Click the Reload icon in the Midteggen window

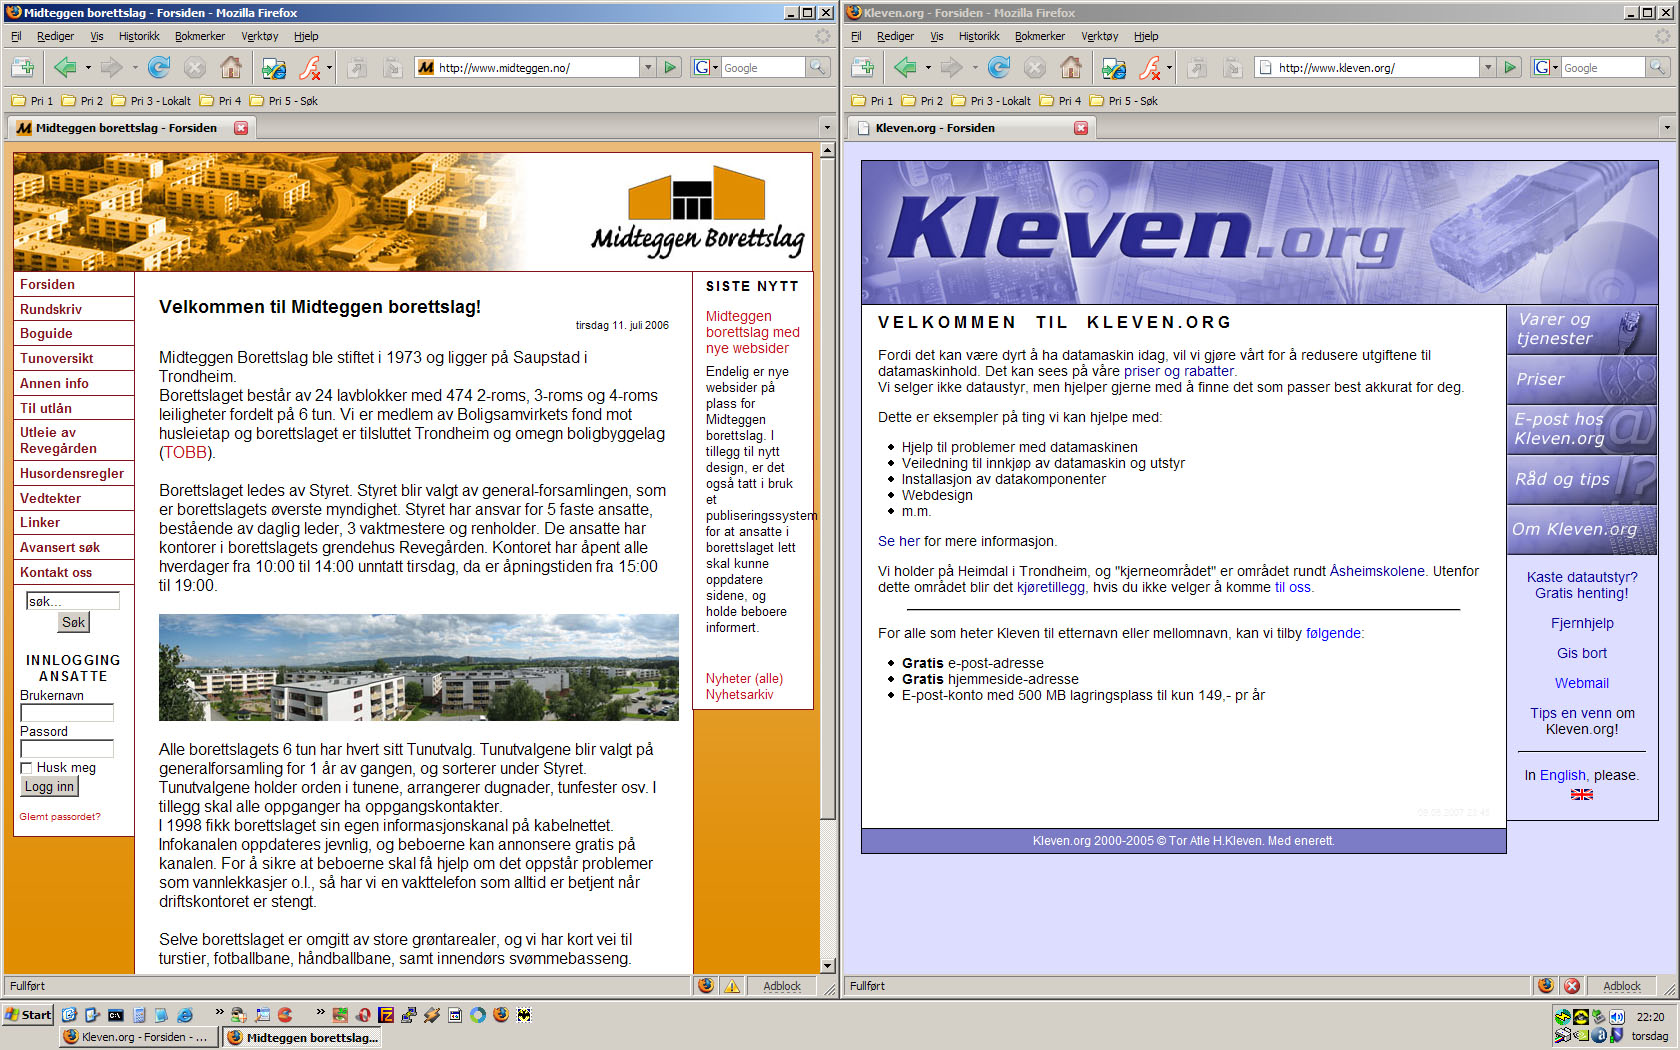(158, 67)
